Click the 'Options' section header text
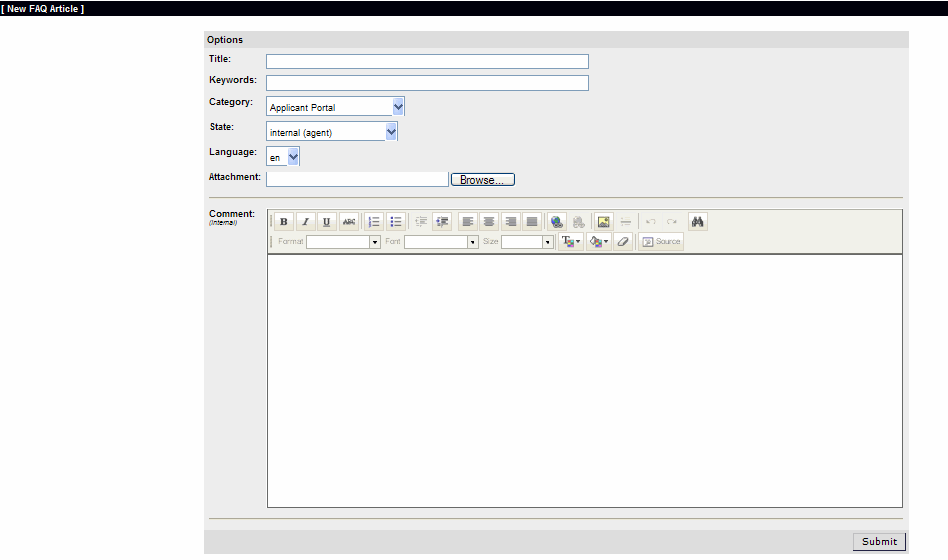This screenshot has width=948, height=560. 225,40
